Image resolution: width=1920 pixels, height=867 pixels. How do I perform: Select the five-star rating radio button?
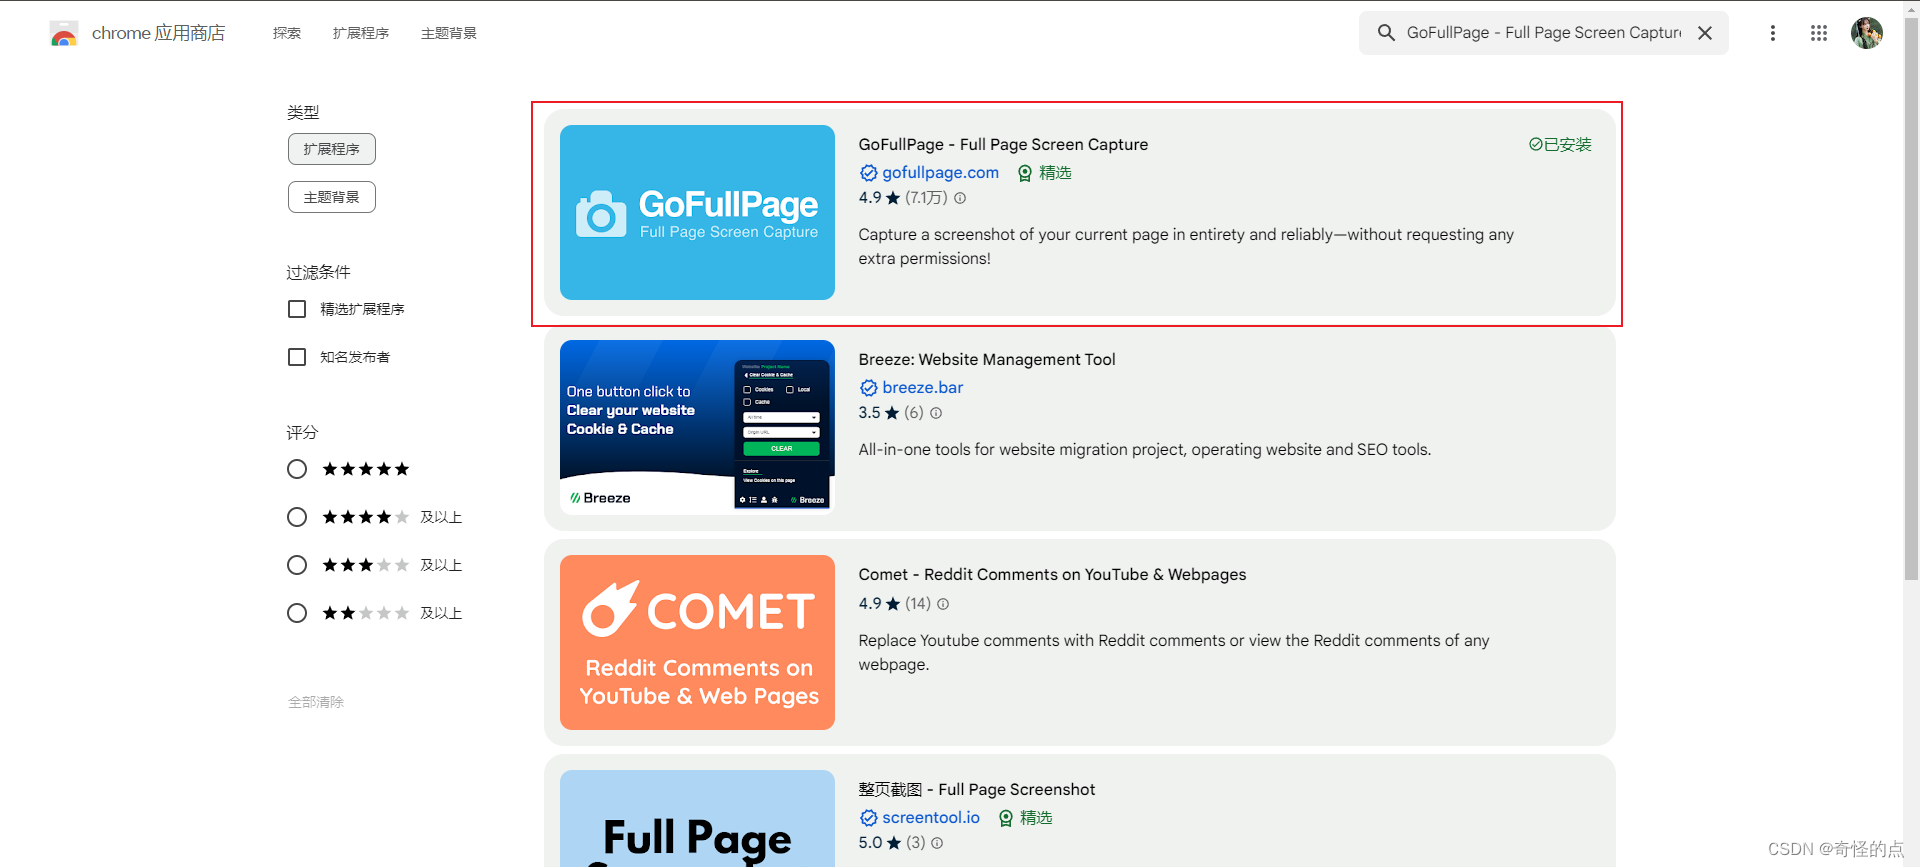click(297, 469)
